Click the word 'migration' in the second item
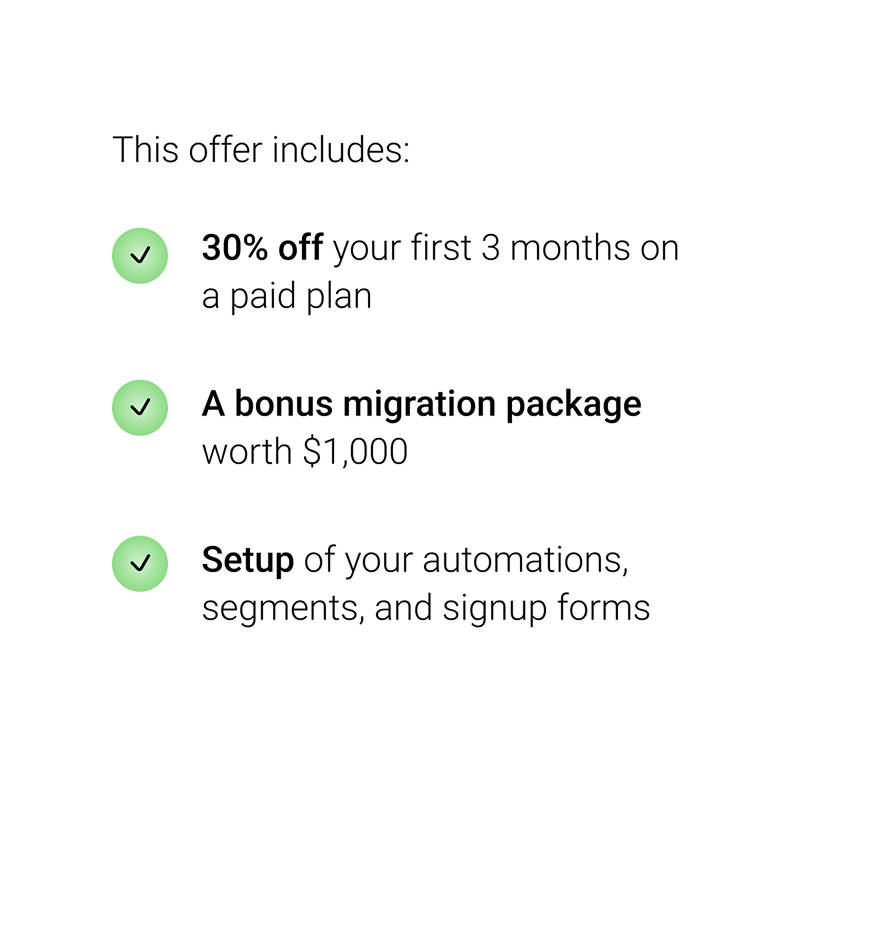Screen dimensions: 896x950 coord(419,404)
